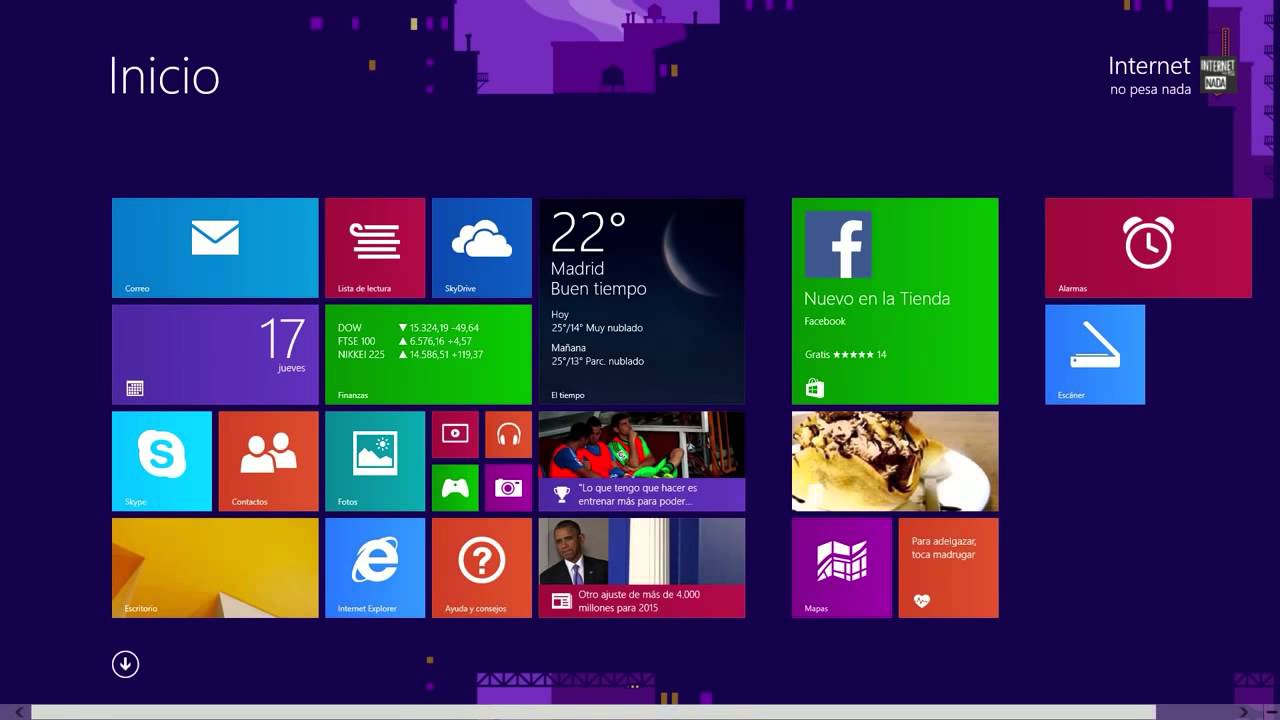
Task: Open the Alarmas clock tile
Action: (x=1148, y=248)
